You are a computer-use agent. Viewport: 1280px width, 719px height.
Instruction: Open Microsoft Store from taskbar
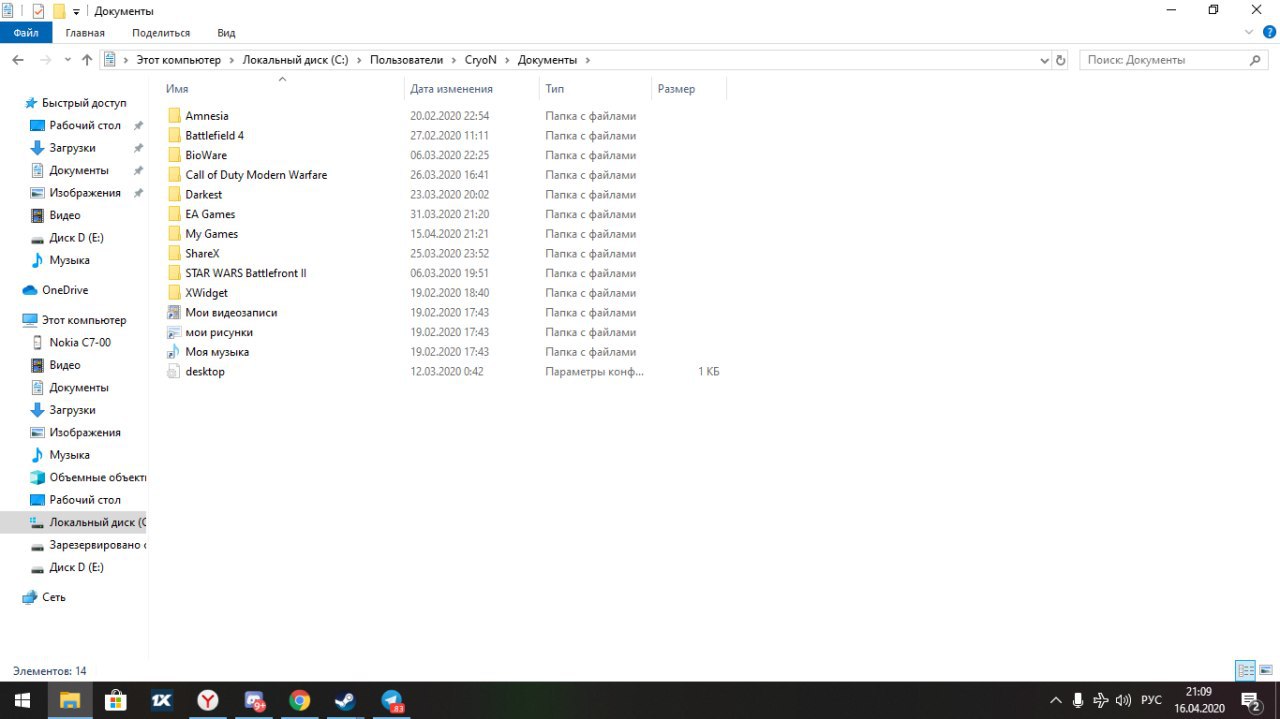[115, 700]
